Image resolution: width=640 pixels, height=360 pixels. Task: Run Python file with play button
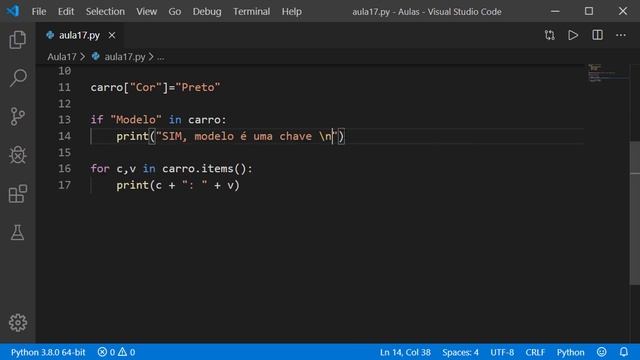coord(573,35)
